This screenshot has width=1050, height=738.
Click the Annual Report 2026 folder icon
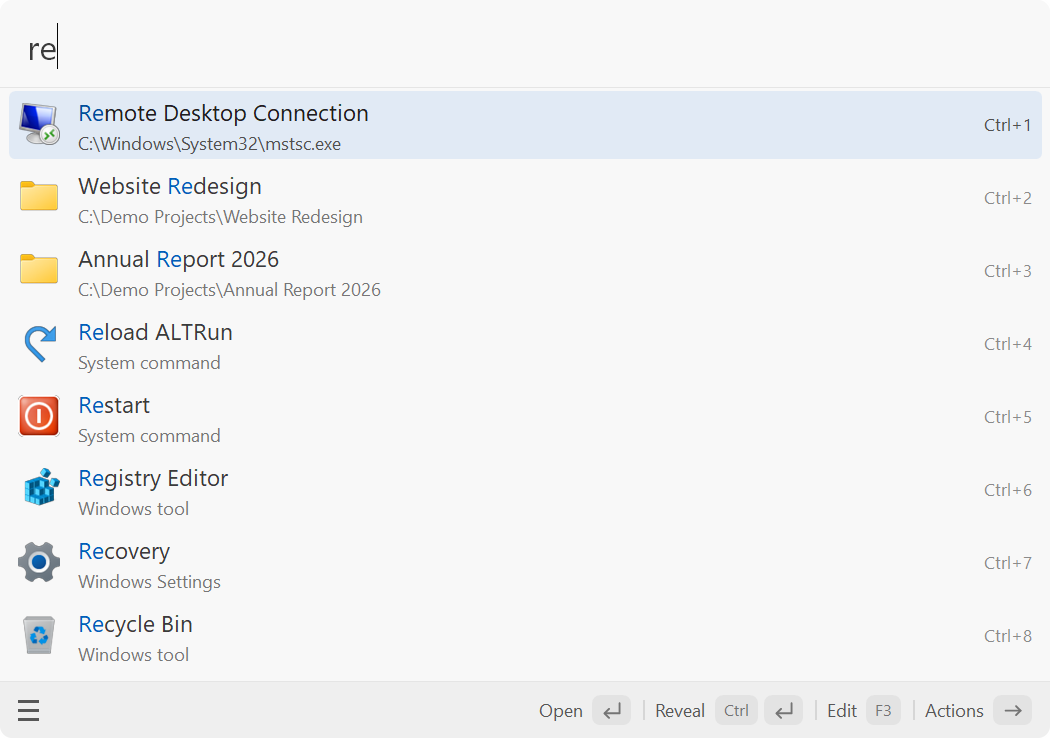point(39,269)
